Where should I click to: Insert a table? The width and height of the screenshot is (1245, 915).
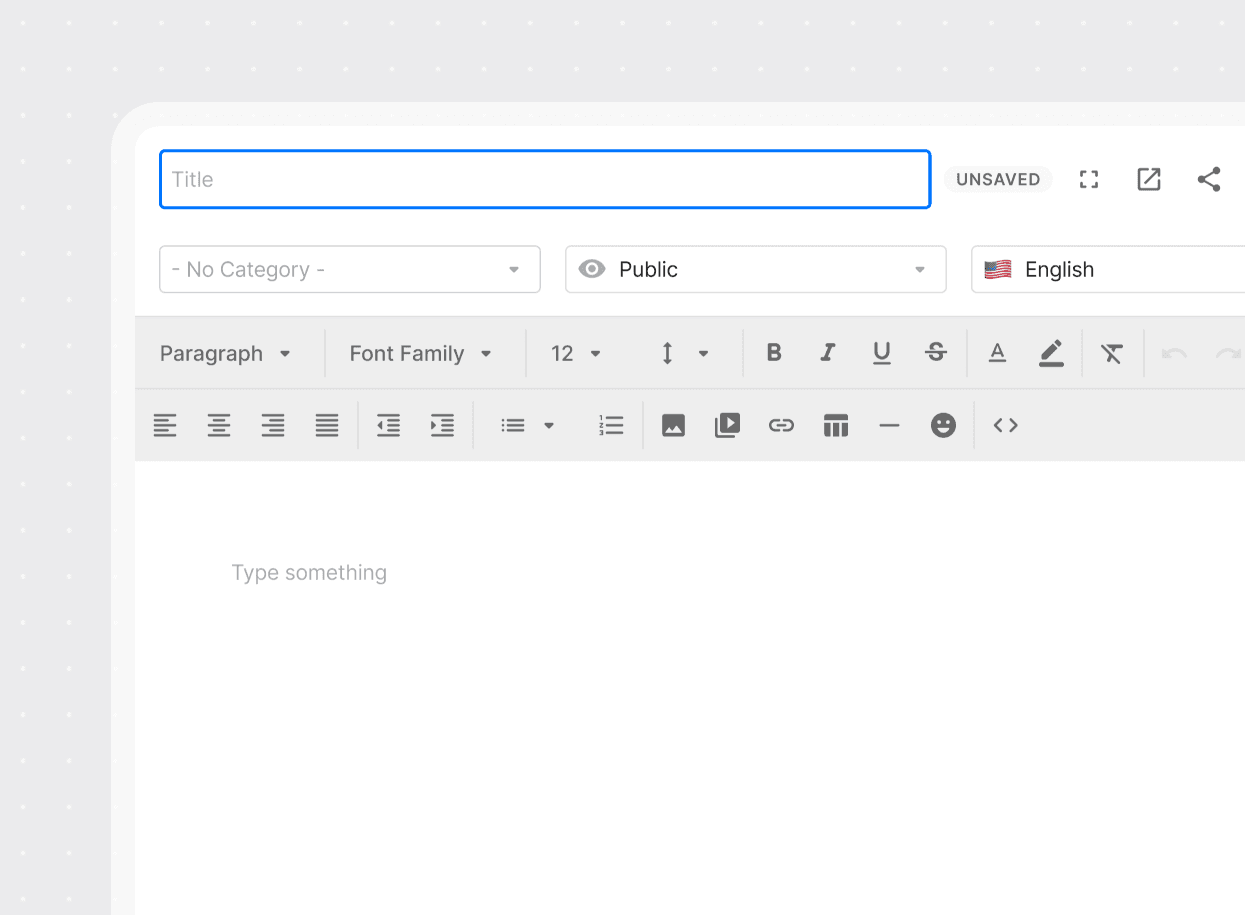836,425
